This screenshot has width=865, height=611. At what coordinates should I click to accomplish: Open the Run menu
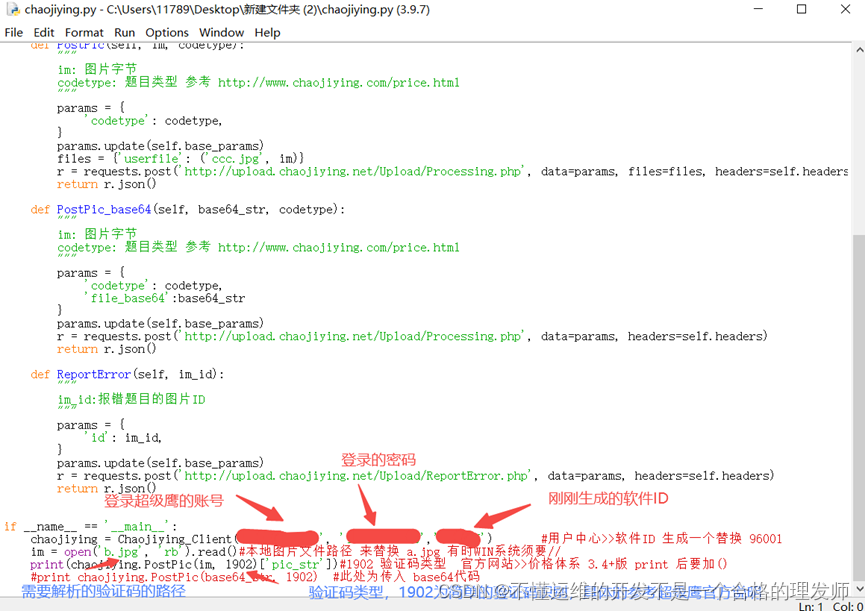click(125, 33)
